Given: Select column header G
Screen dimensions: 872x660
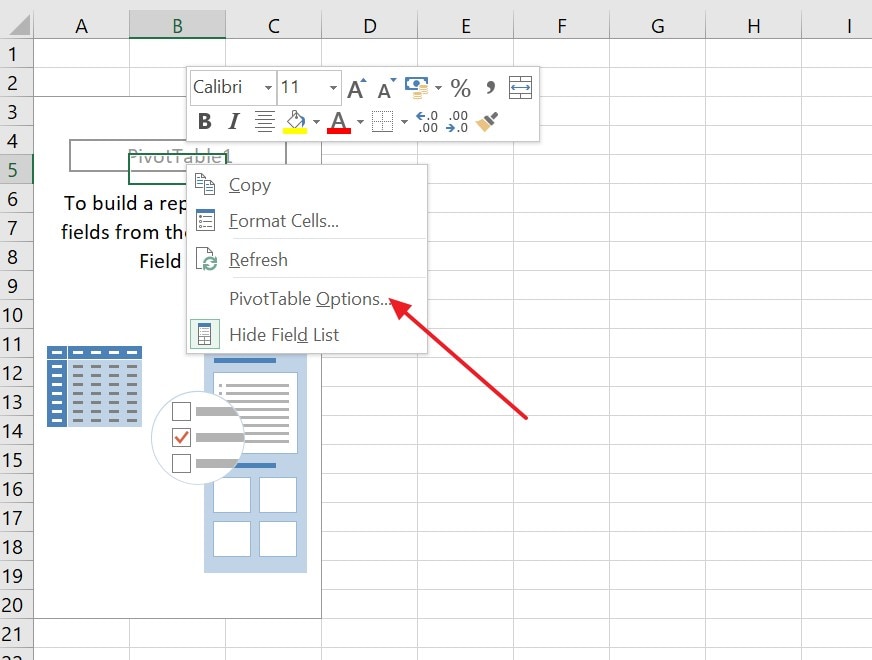Looking at the screenshot, I should tap(657, 25).
